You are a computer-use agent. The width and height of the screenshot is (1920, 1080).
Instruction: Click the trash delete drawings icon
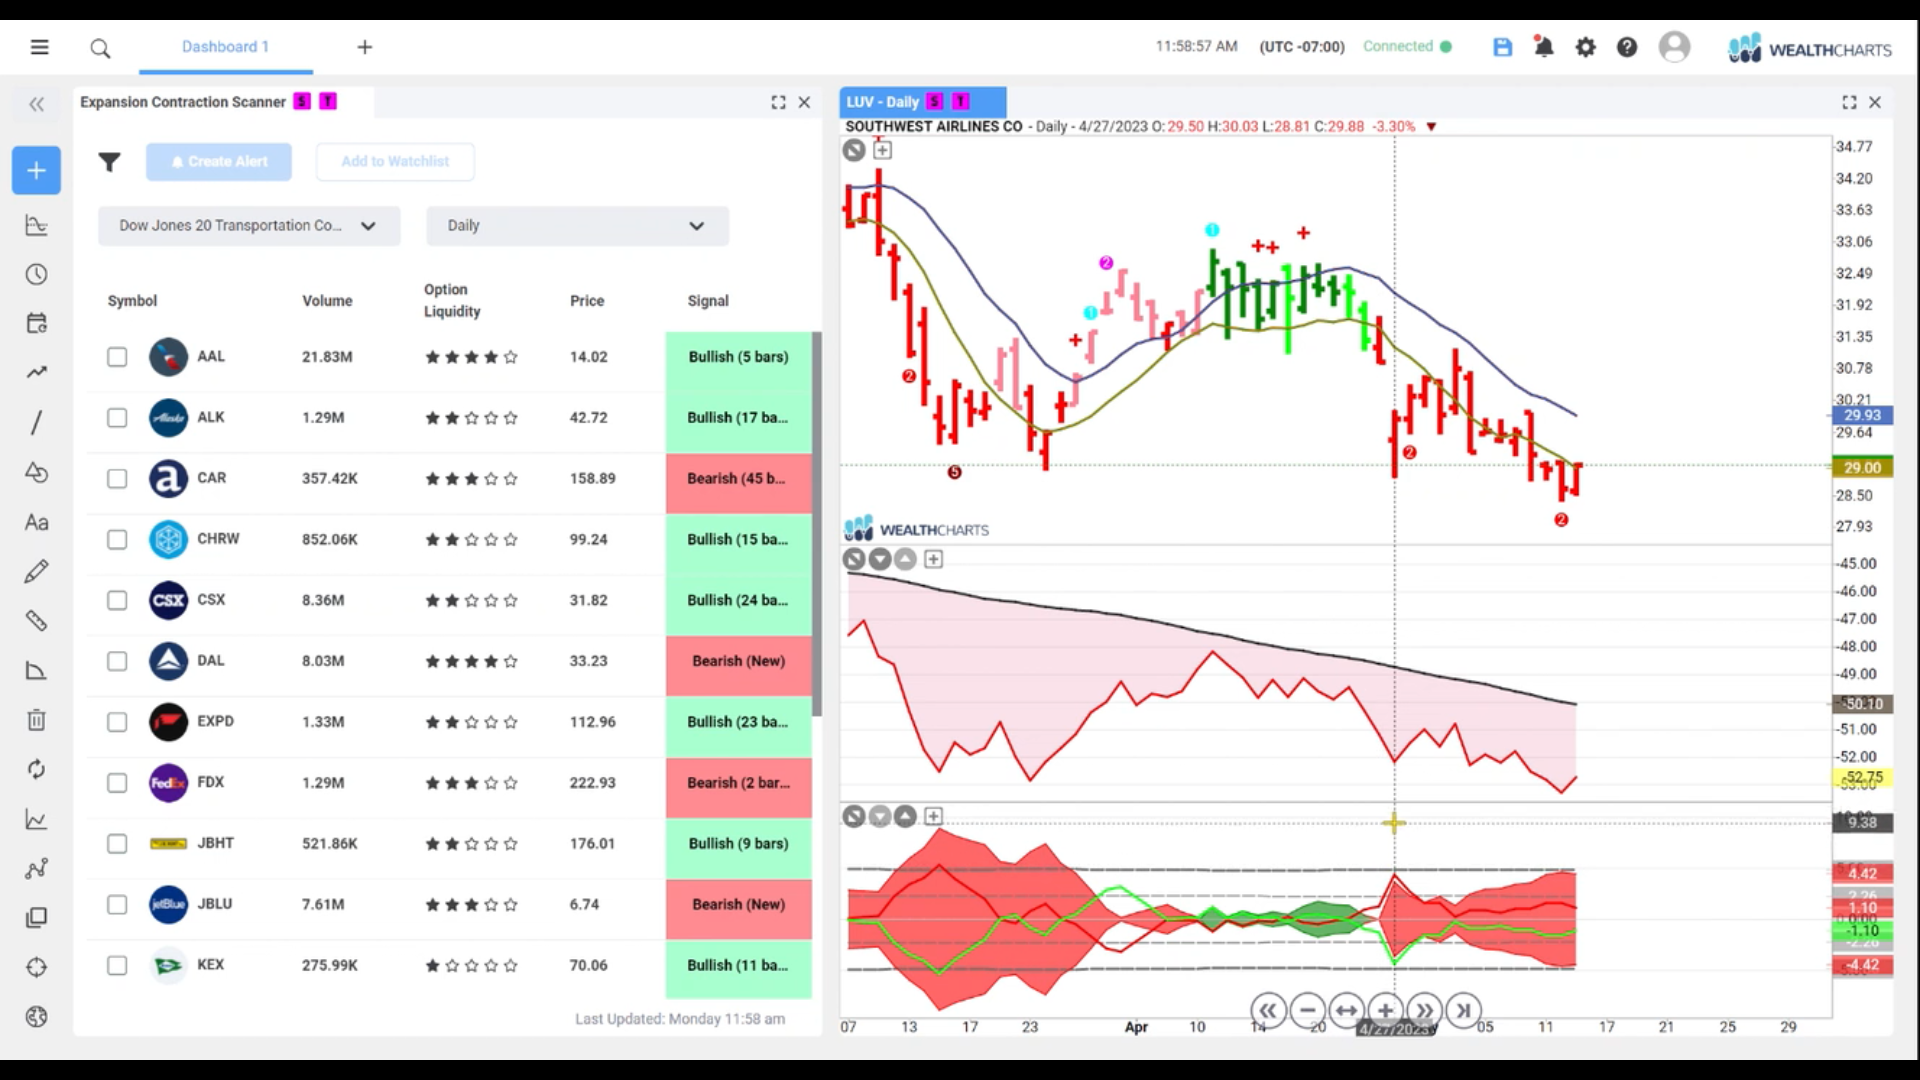36,720
